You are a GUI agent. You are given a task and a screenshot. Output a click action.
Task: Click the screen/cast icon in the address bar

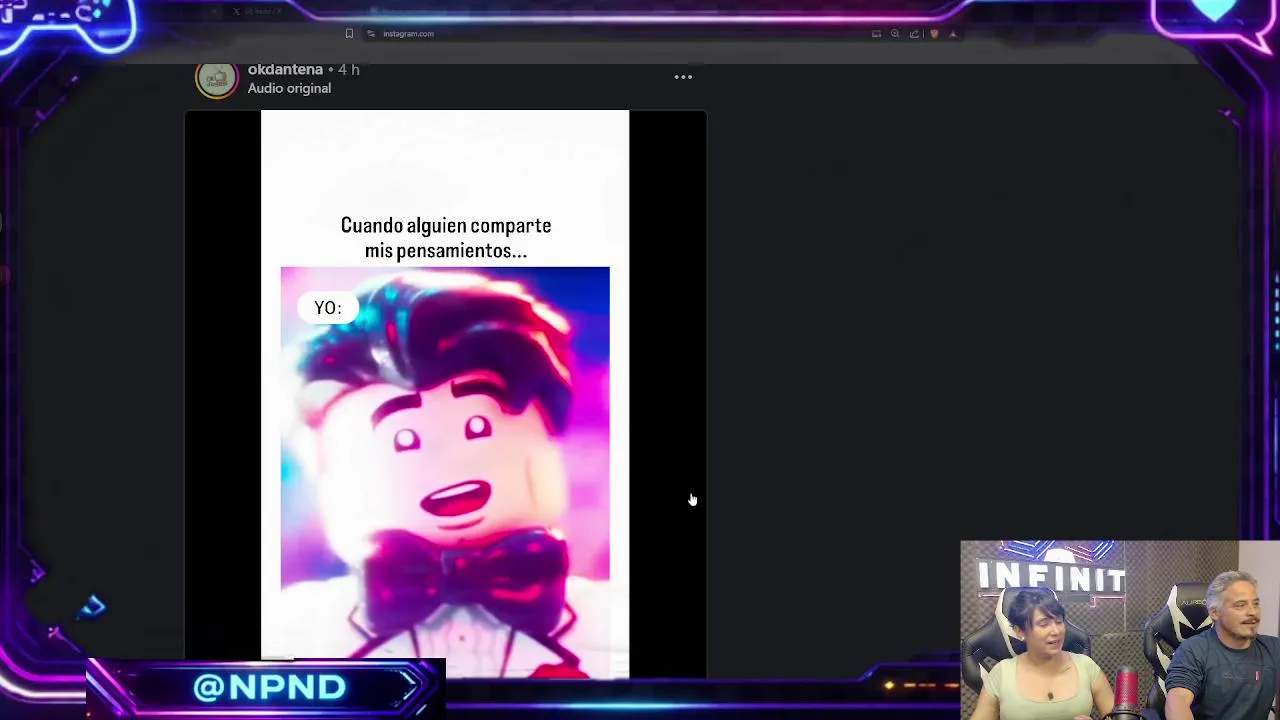[x=876, y=34]
